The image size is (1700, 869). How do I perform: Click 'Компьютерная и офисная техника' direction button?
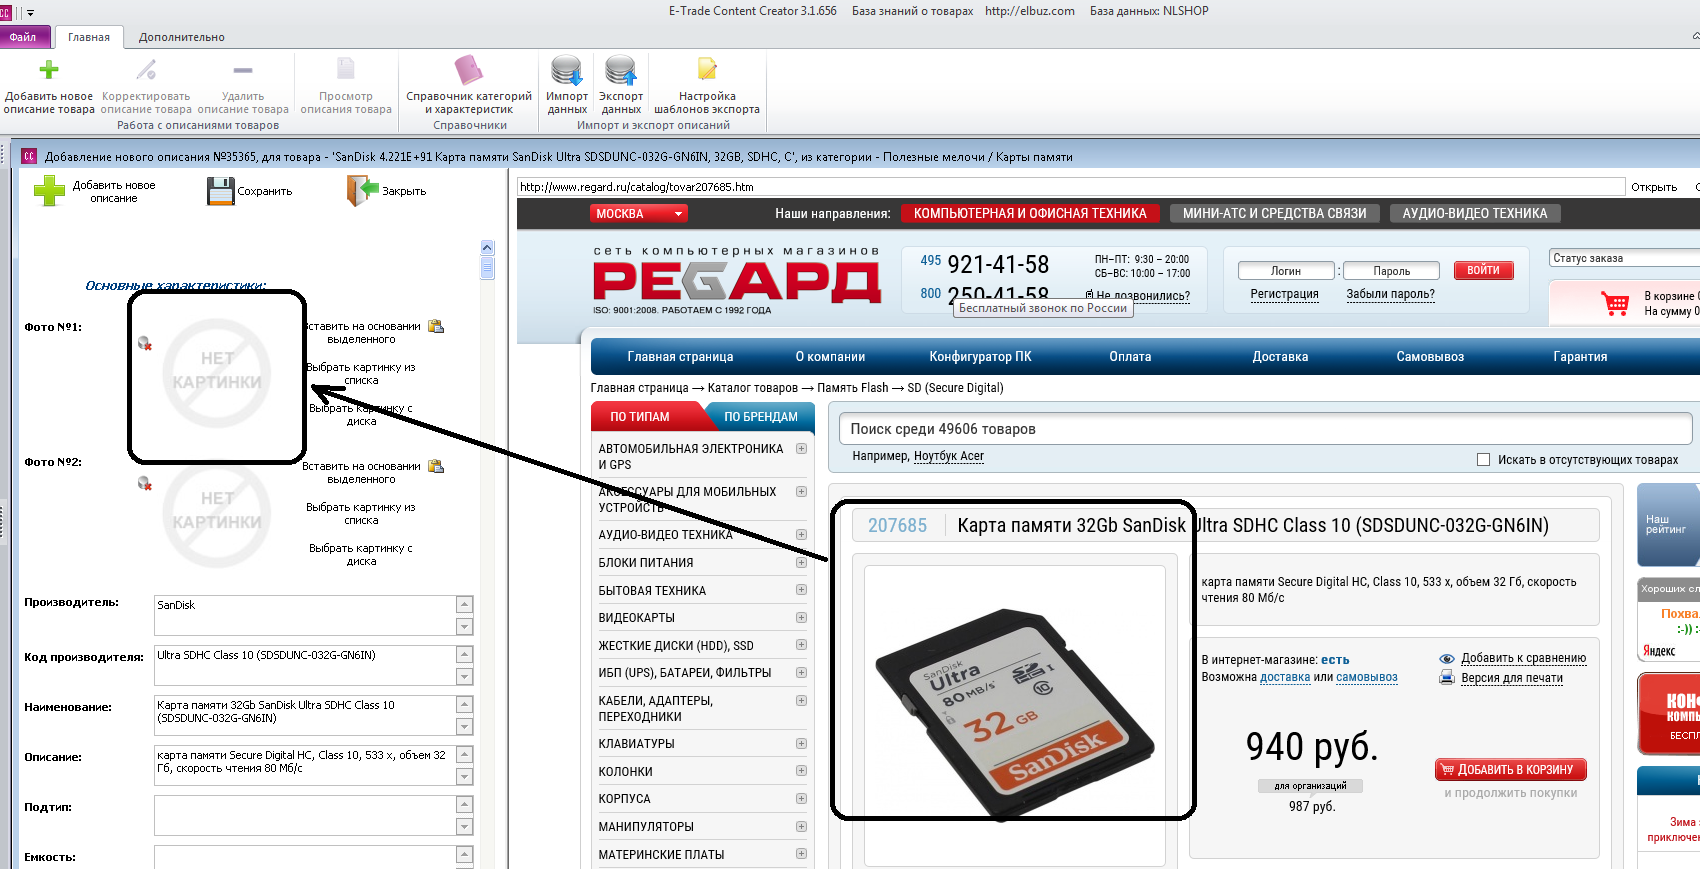tap(1030, 214)
